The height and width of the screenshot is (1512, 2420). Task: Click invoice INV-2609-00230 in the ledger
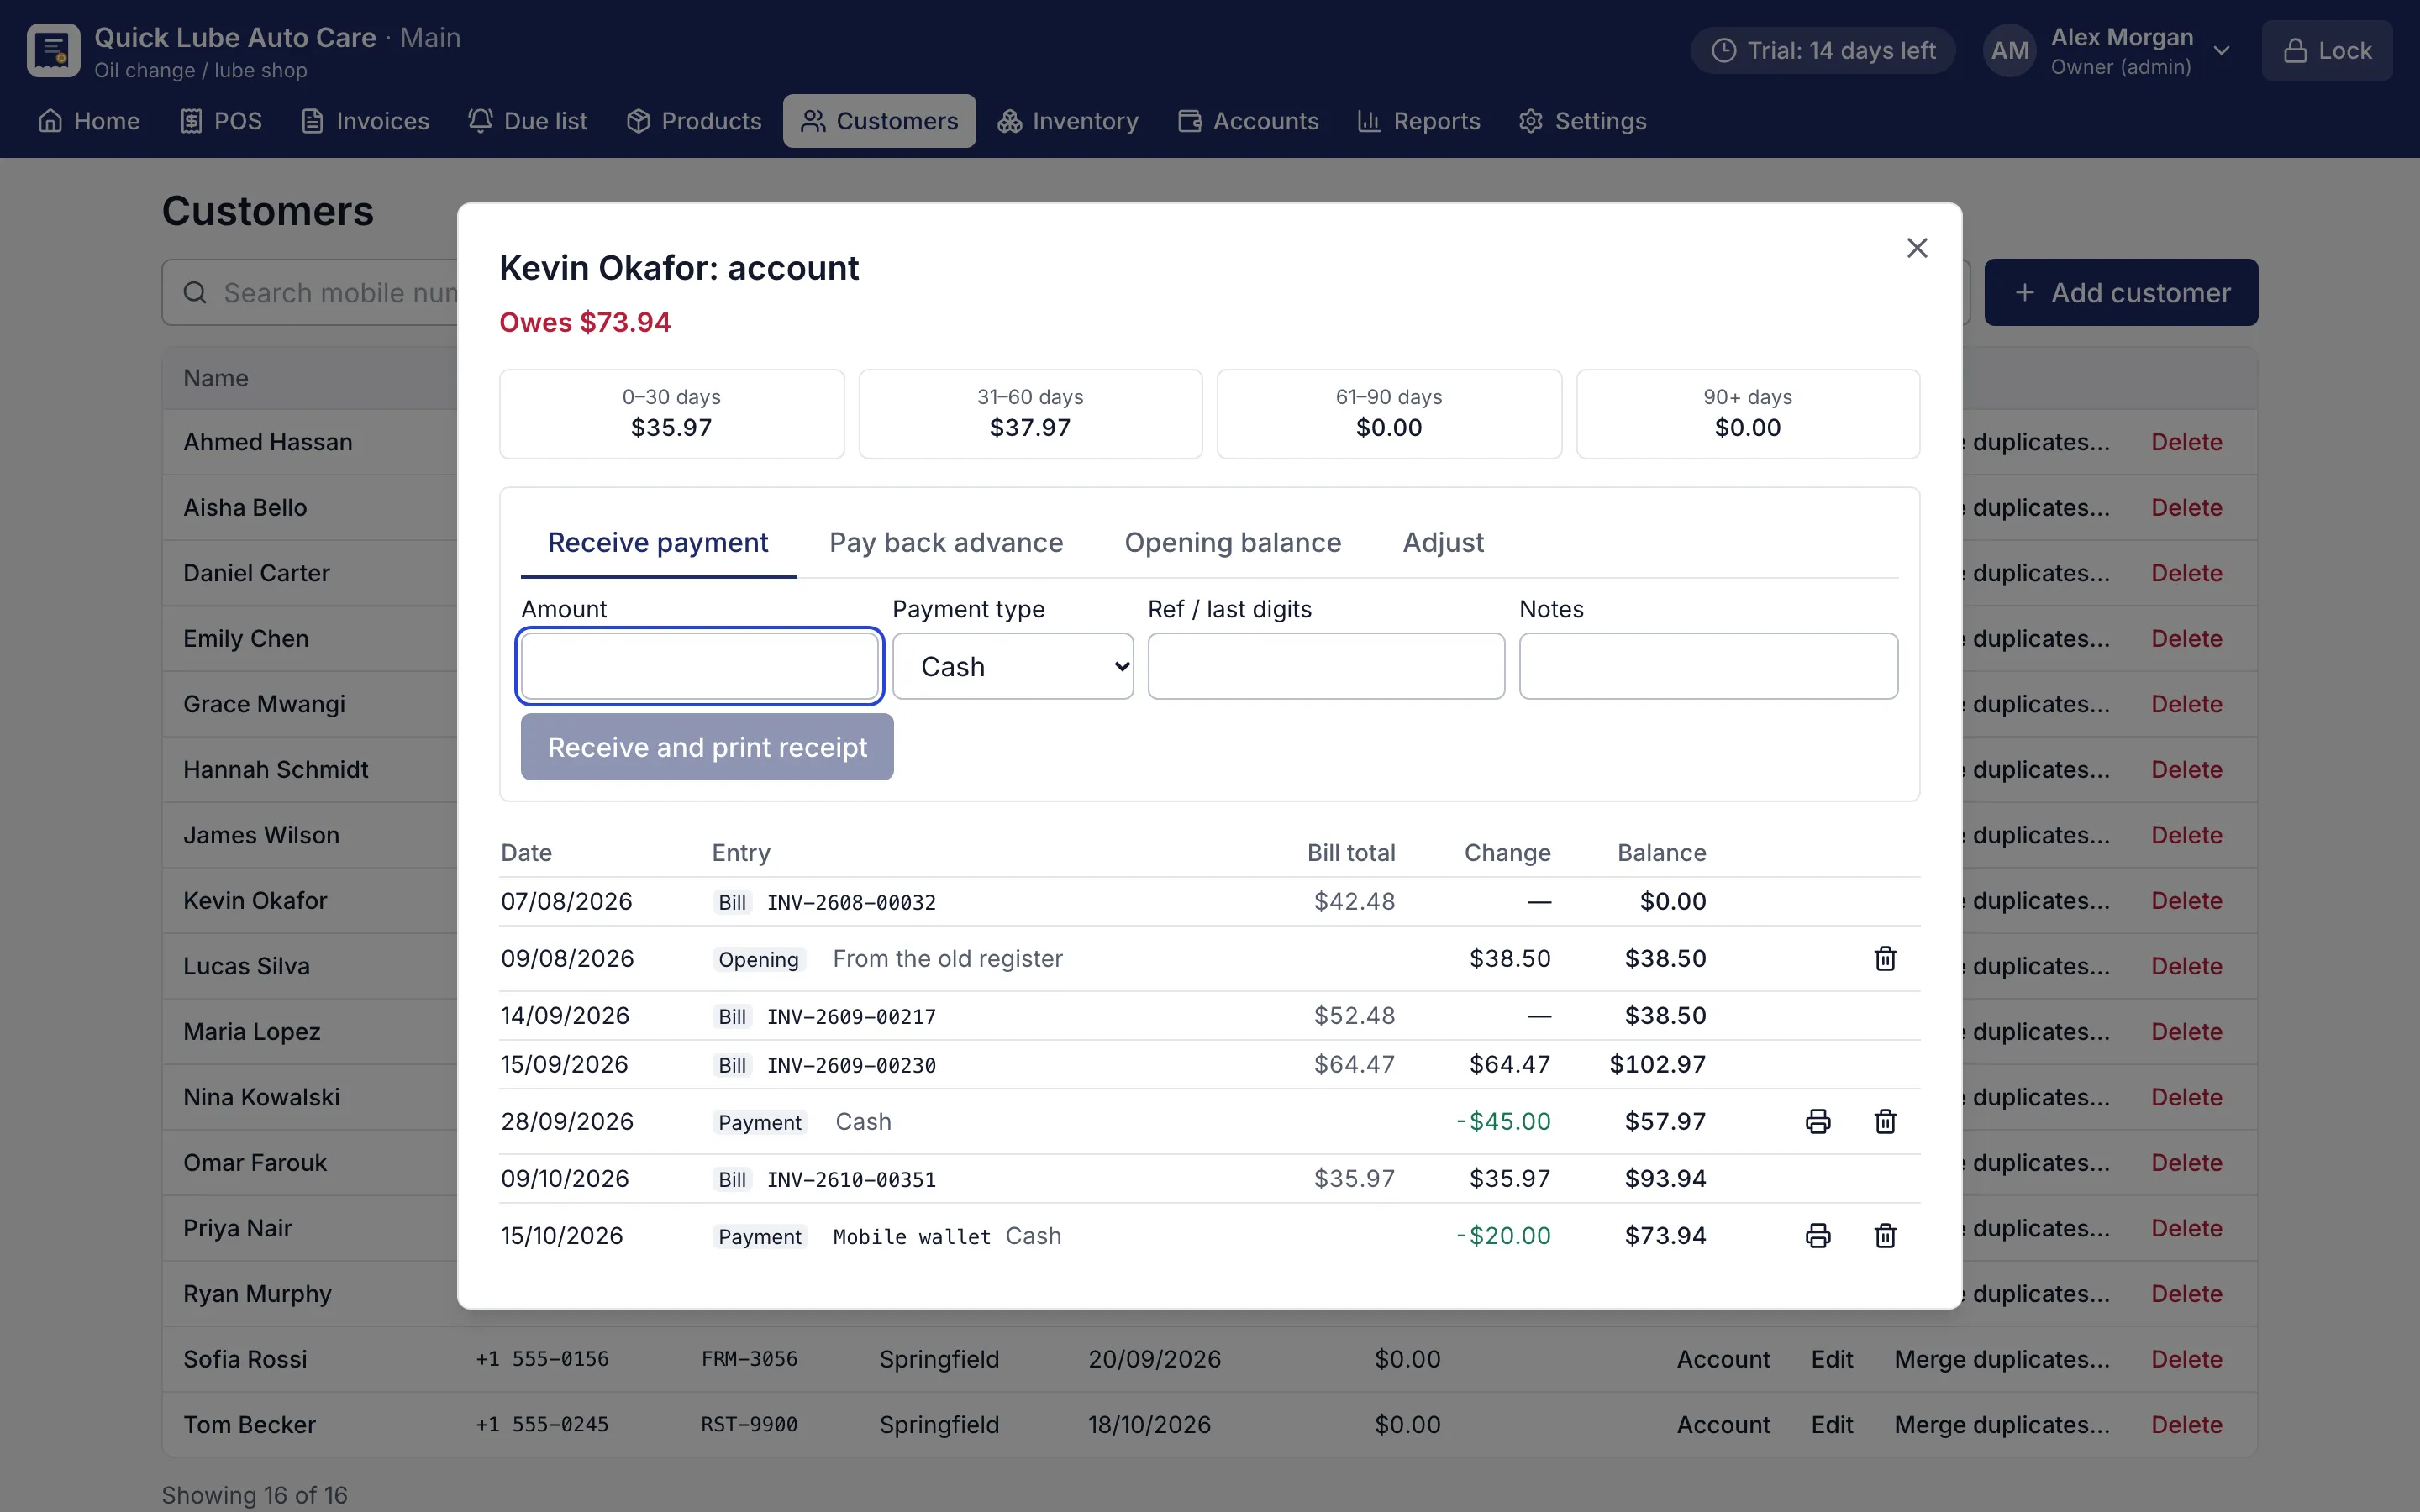click(x=851, y=1065)
